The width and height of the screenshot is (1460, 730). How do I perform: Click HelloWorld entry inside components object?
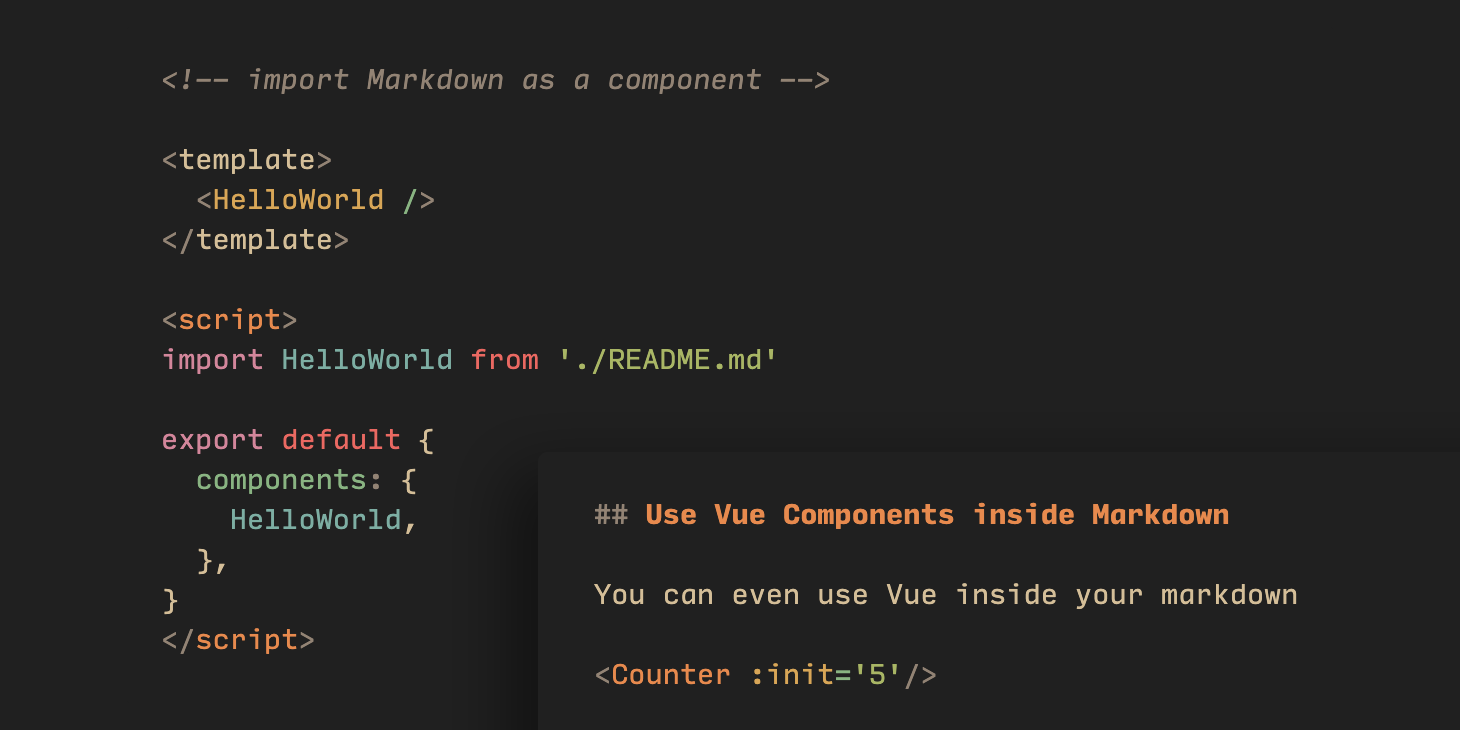pos(316,520)
